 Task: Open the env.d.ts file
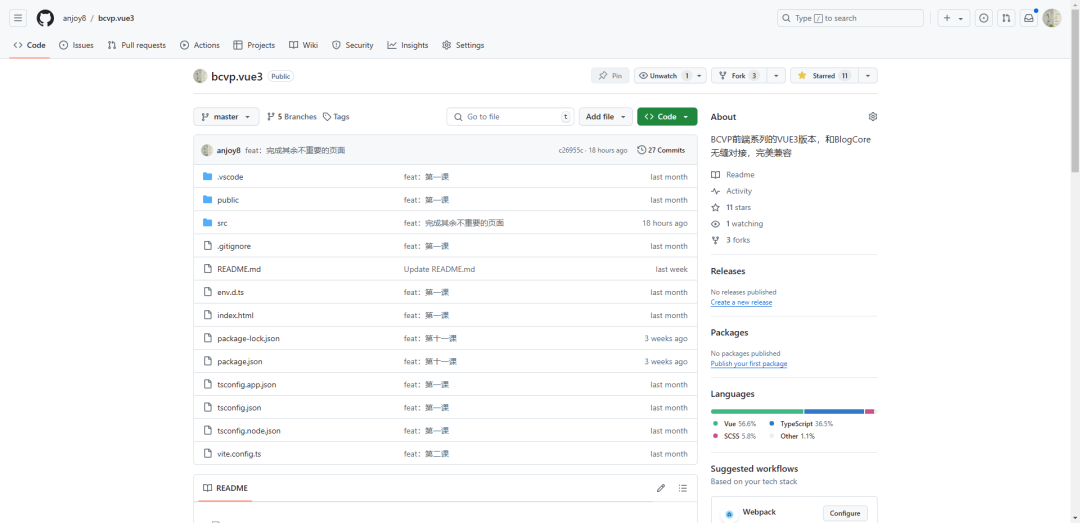pyautogui.click(x=230, y=292)
